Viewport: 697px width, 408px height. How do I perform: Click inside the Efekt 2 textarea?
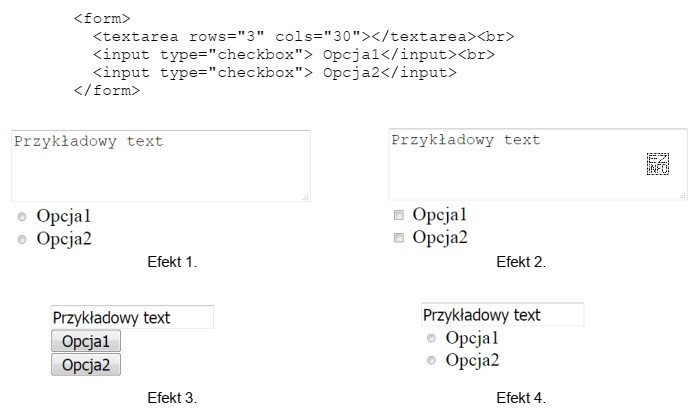pos(520,168)
